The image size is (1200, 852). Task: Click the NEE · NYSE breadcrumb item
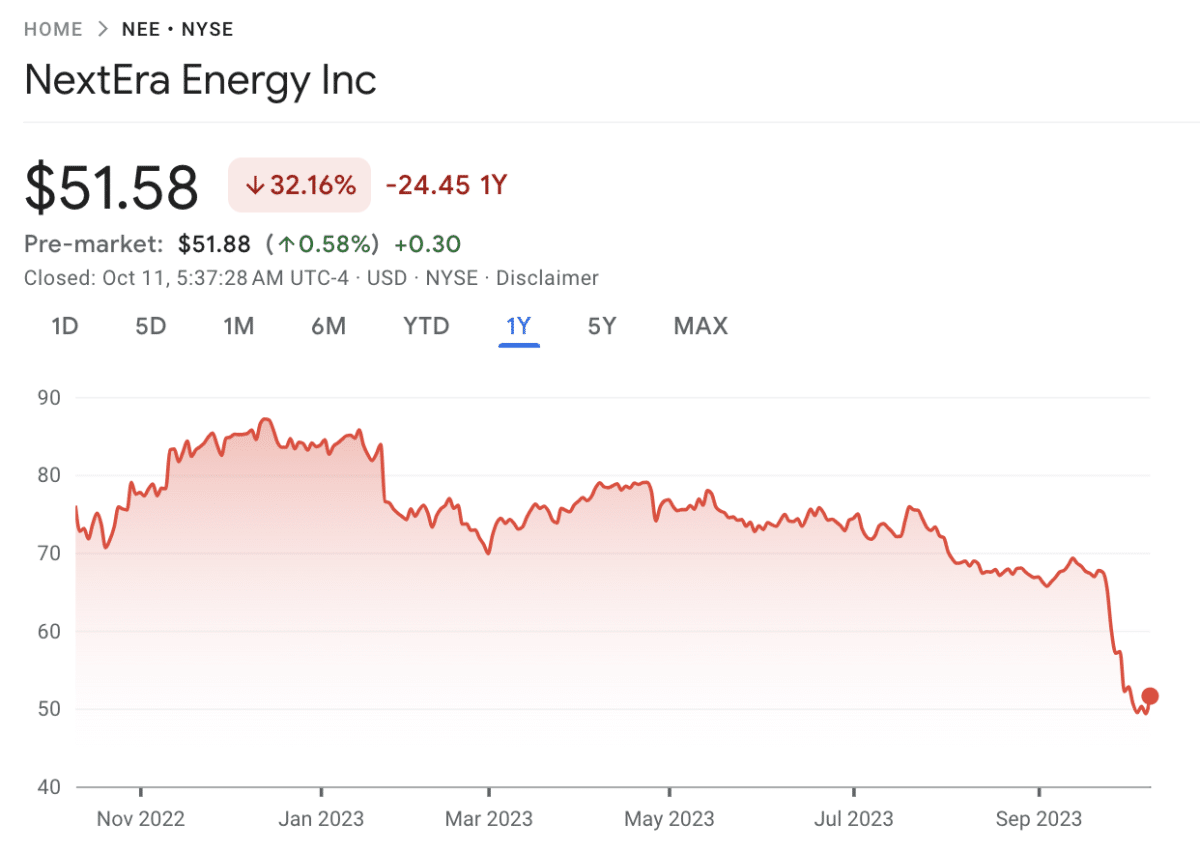pyautogui.click(x=177, y=29)
